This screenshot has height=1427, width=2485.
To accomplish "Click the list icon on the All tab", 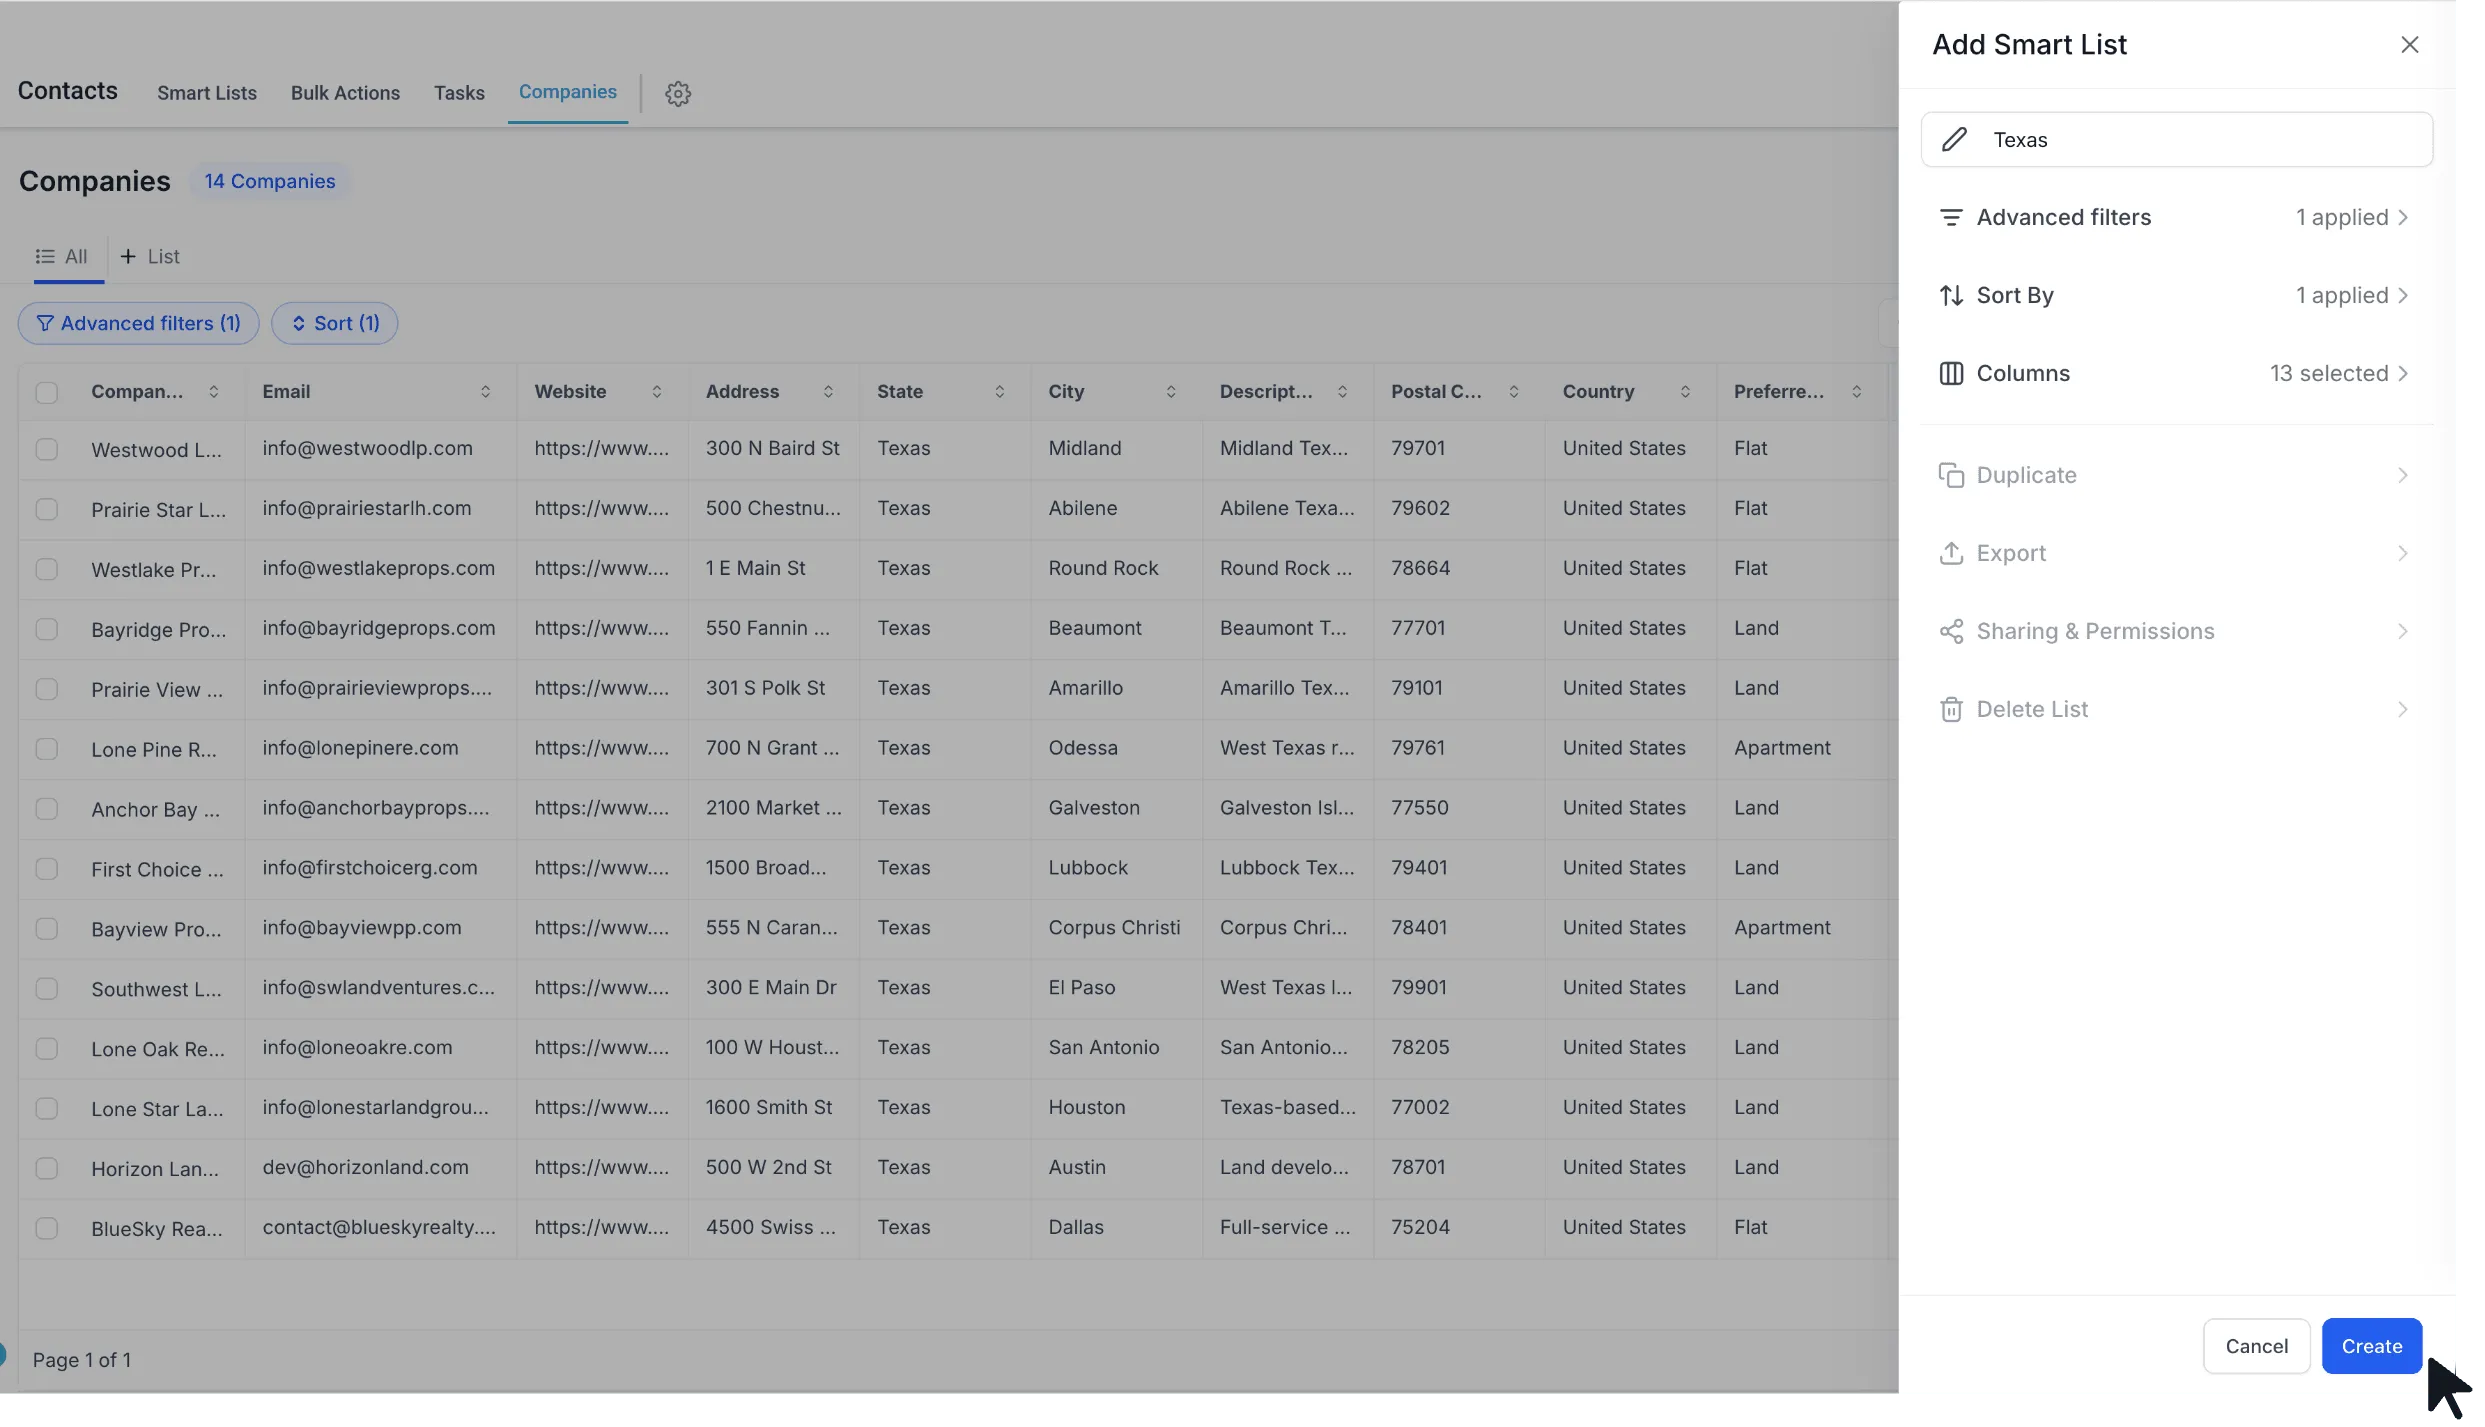I will 45,256.
